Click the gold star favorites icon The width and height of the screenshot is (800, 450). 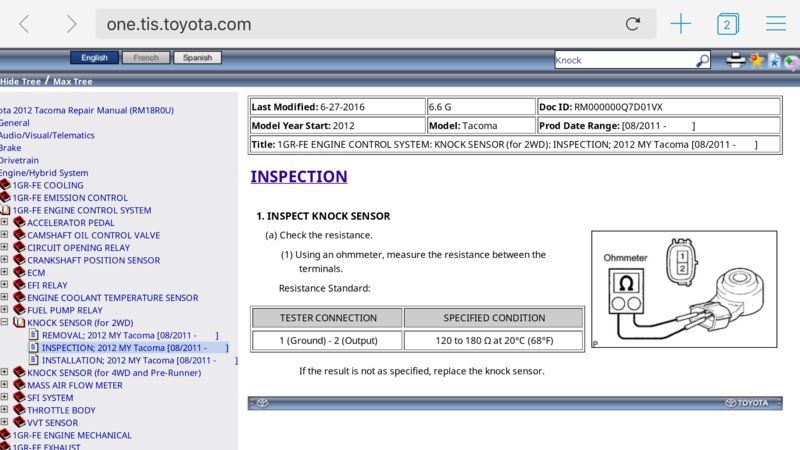(757, 60)
